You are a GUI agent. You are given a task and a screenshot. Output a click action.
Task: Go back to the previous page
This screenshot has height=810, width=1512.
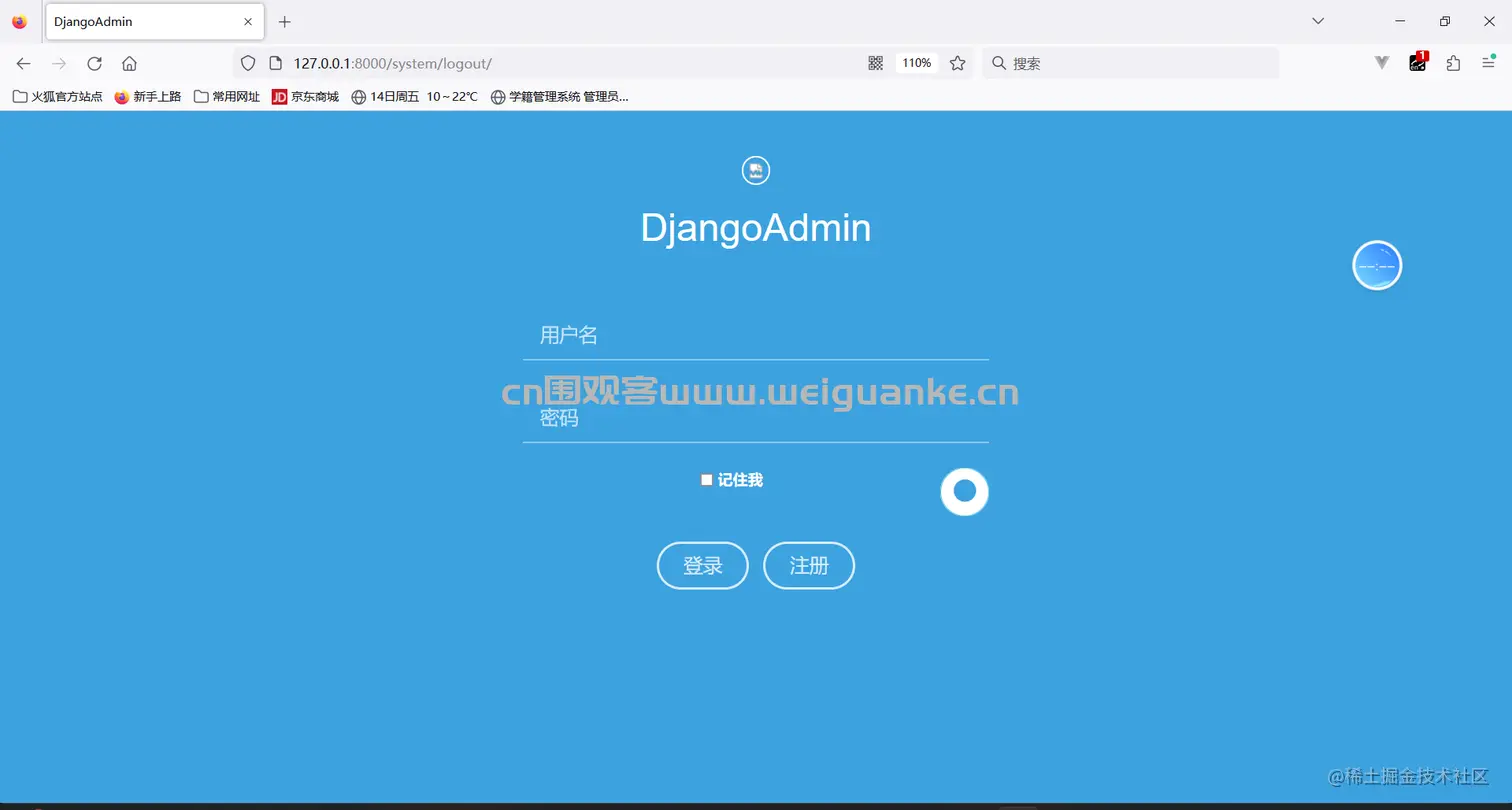pyautogui.click(x=23, y=63)
